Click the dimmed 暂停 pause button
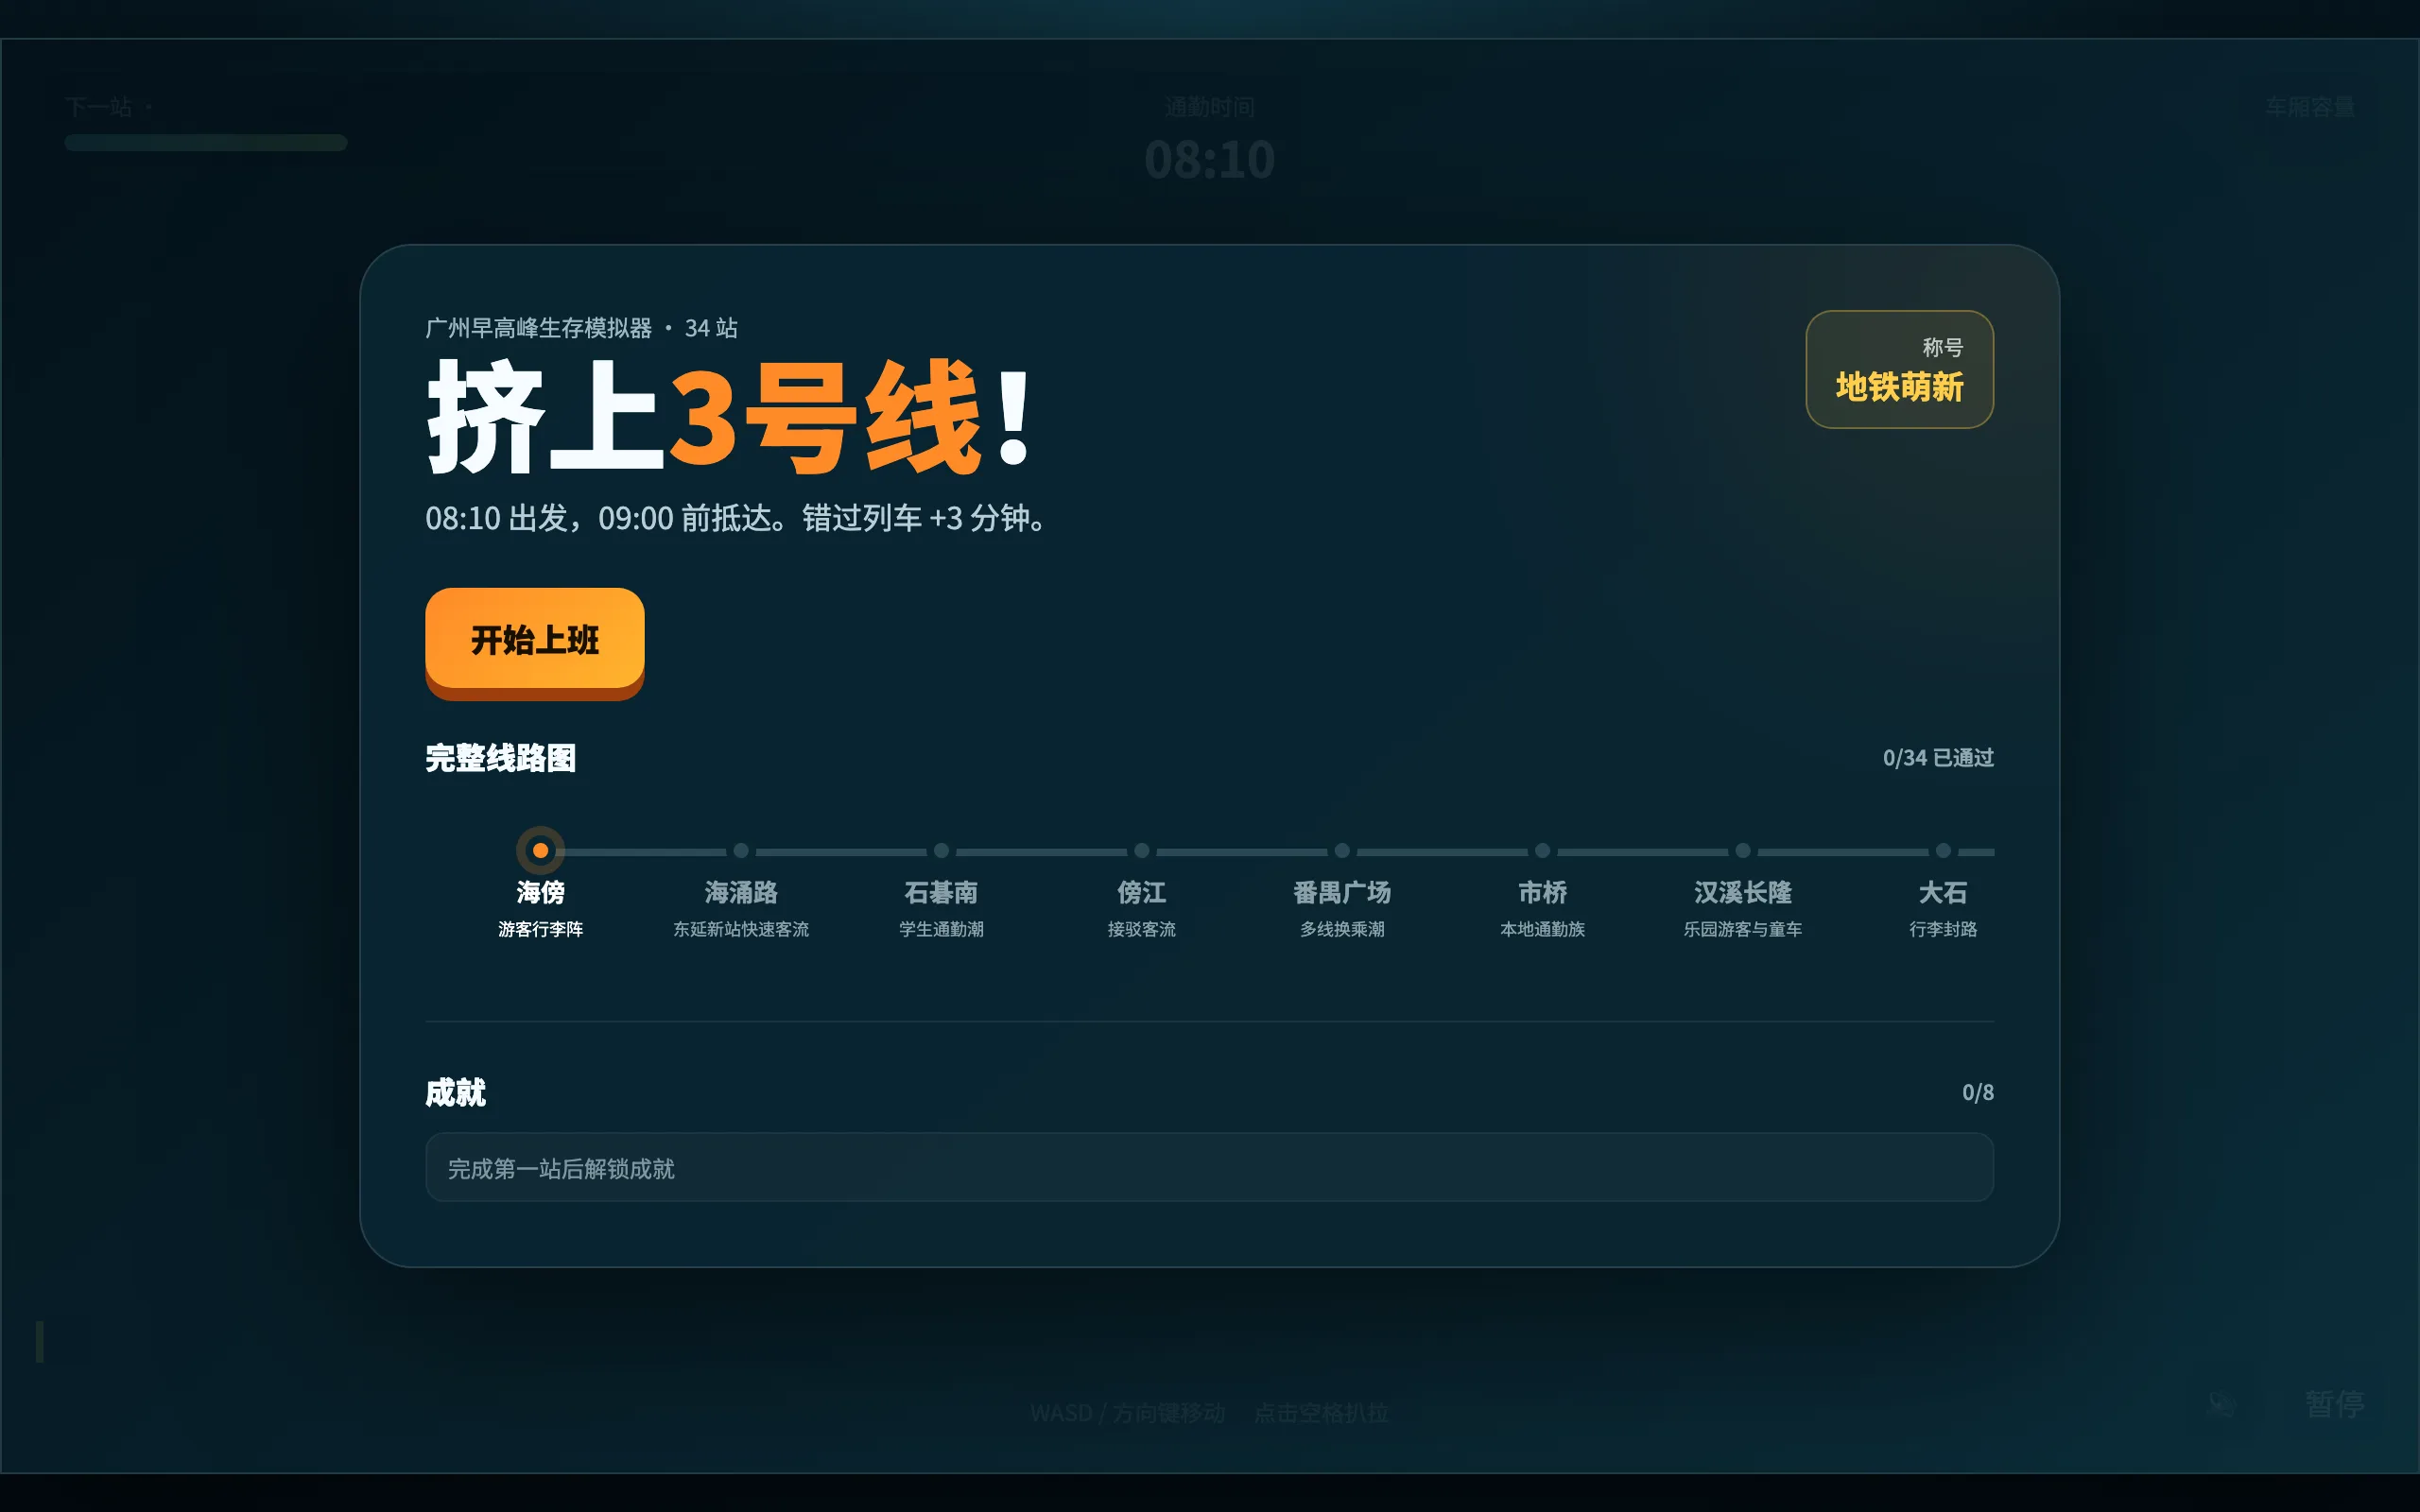 tap(2334, 1404)
